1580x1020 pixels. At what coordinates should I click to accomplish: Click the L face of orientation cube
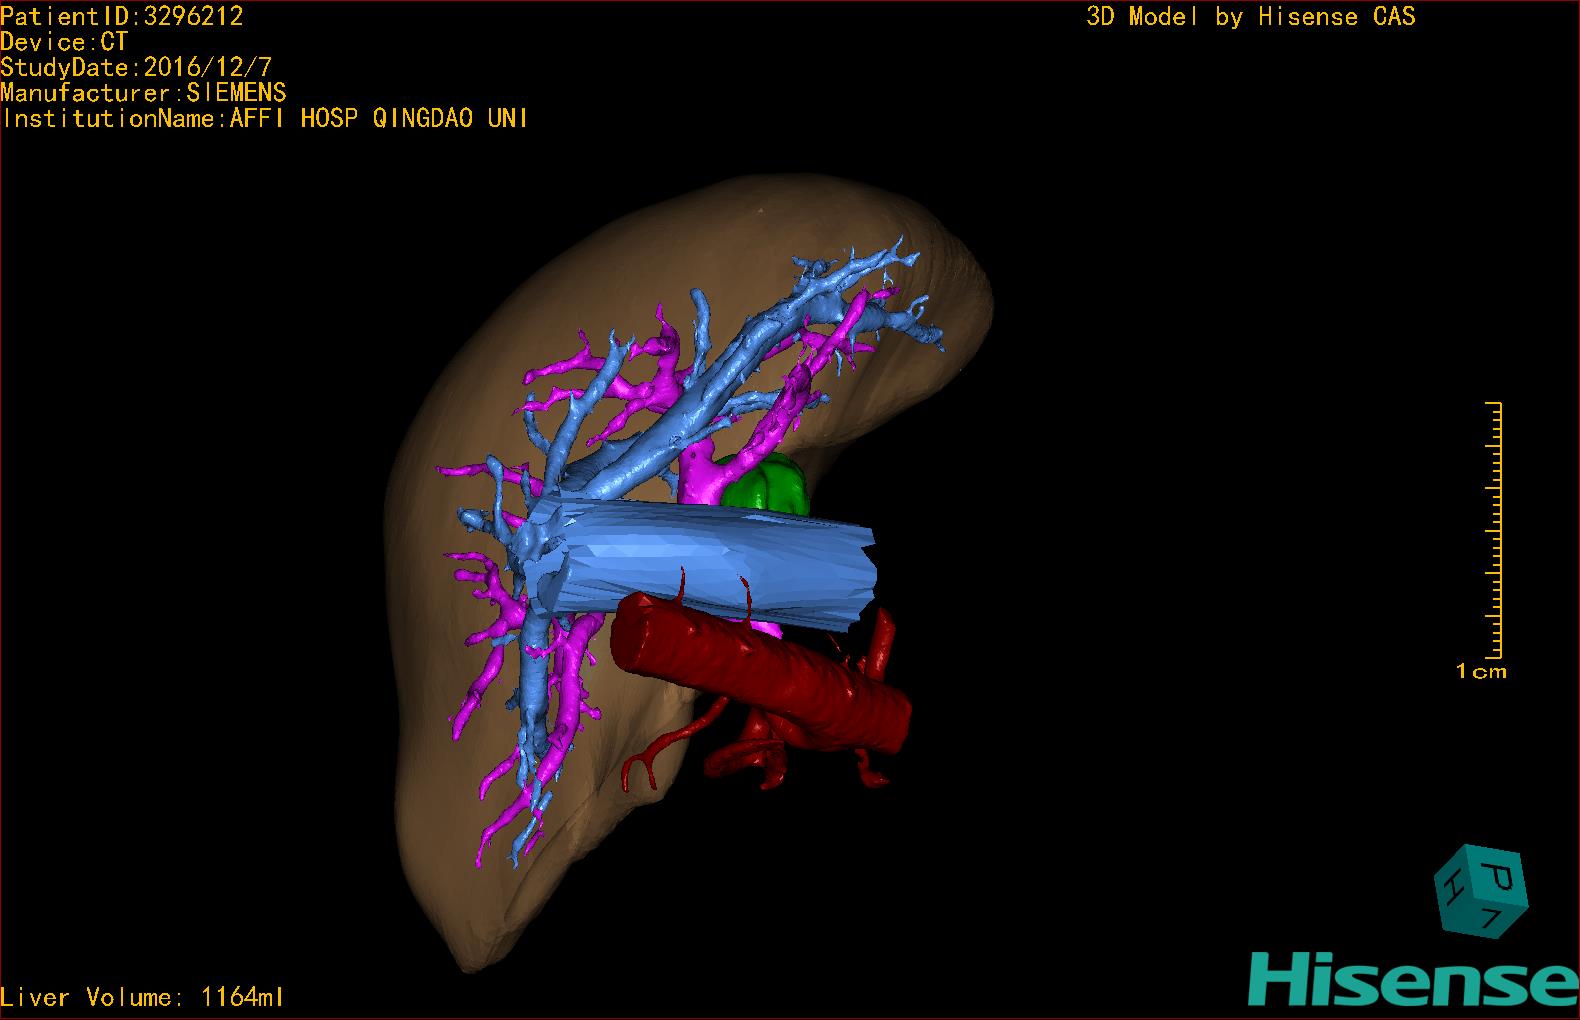1495,918
